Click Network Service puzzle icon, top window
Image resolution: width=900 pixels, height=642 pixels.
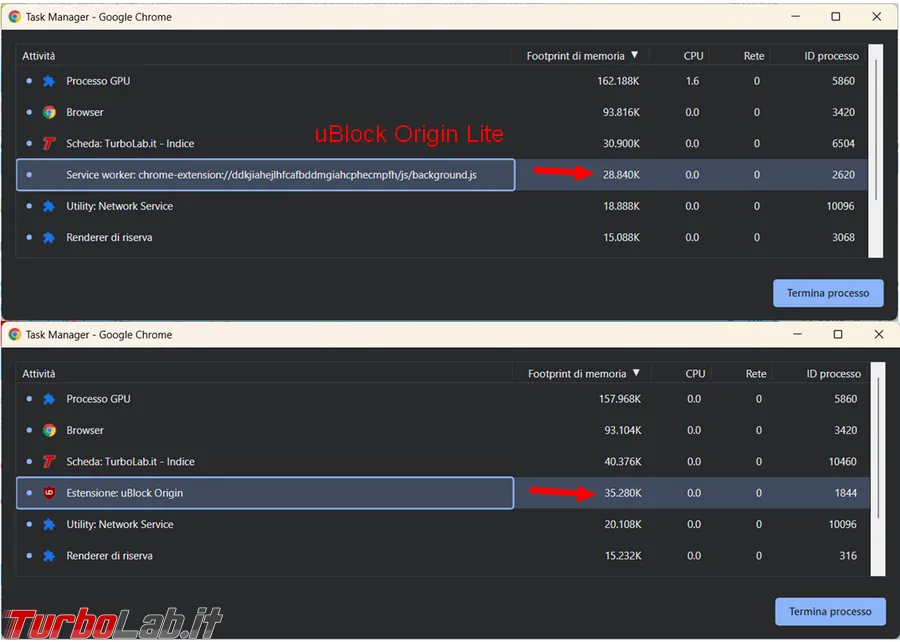49,206
